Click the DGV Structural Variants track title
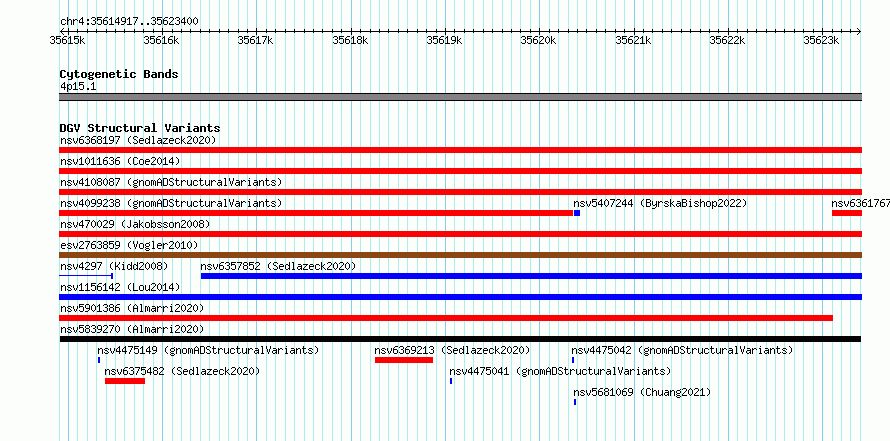This screenshot has width=890, height=441. click(x=140, y=128)
